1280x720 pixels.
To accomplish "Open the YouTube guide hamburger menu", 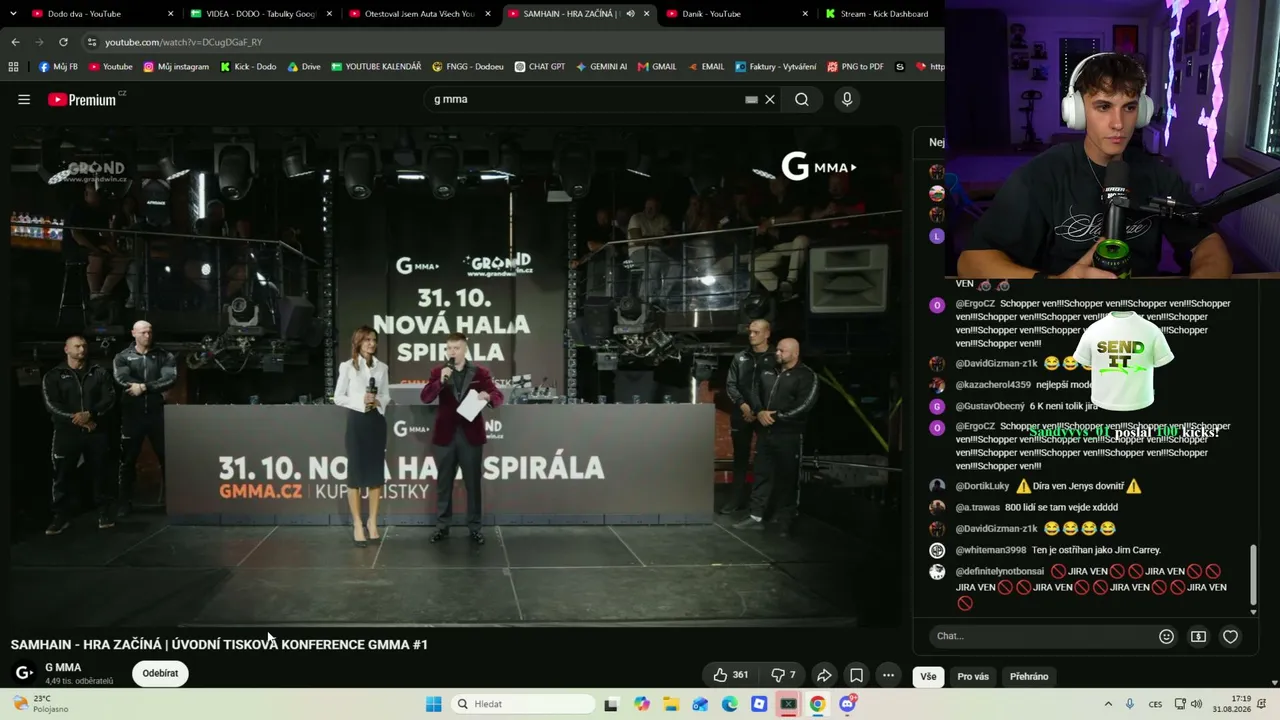I will tap(24, 99).
